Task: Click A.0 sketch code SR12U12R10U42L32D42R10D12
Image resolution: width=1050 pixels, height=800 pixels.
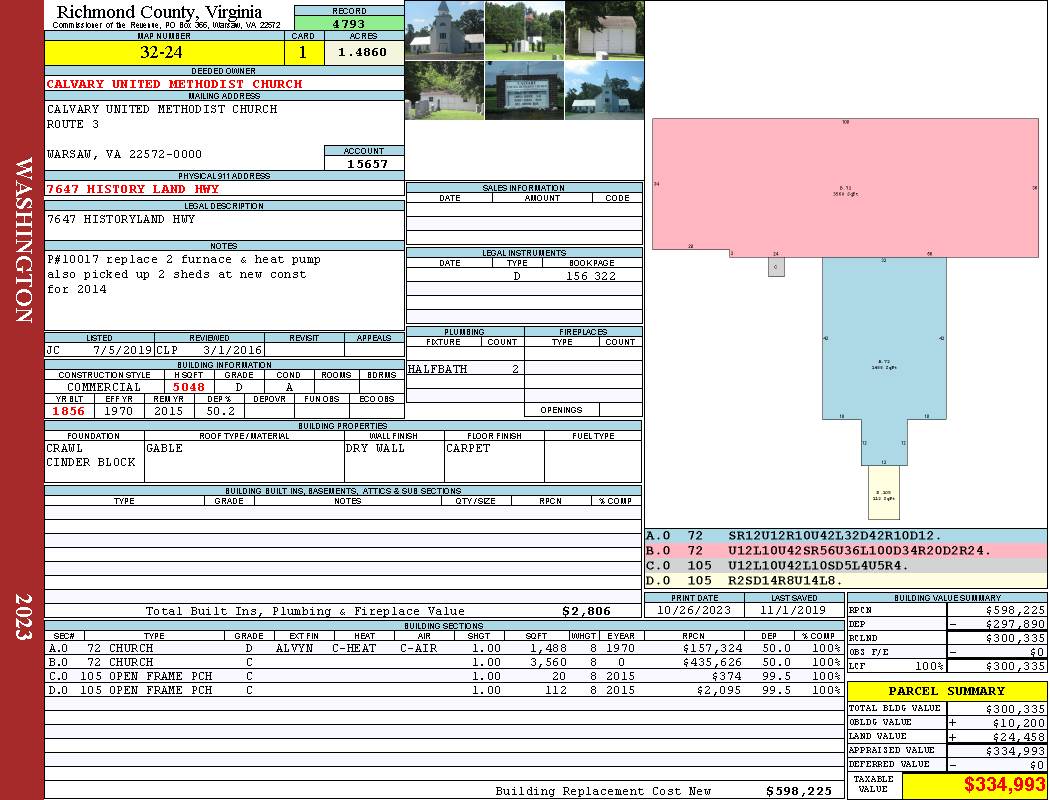Action: pos(834,536)
